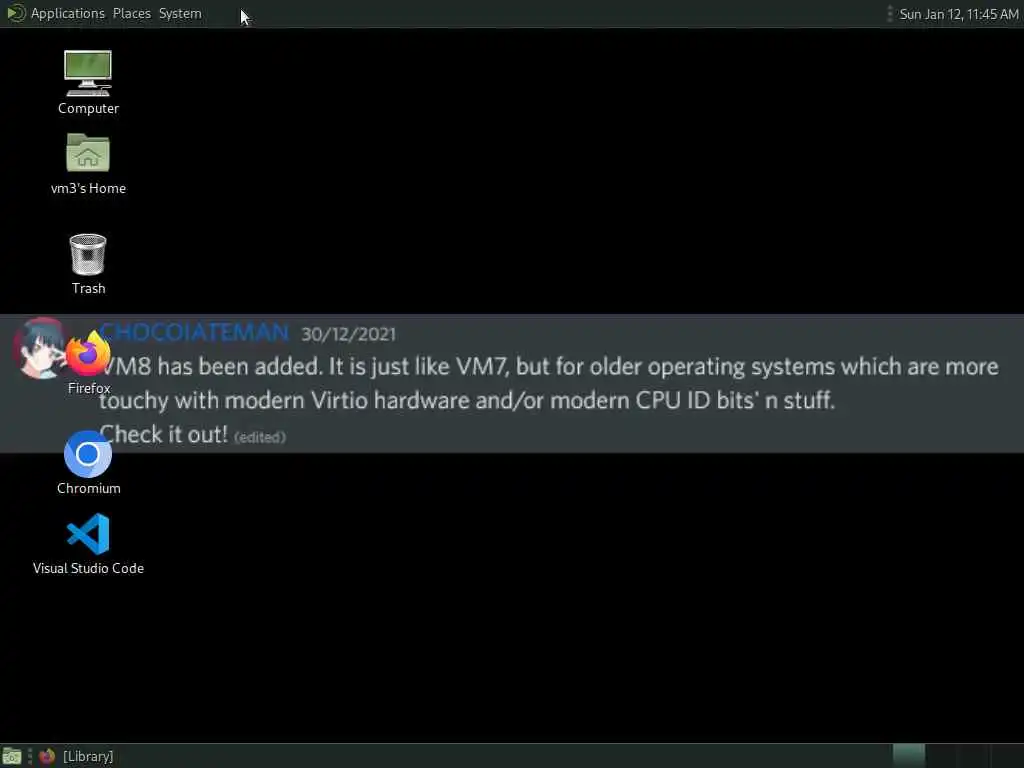Click the Show Desktop button in bottom panel
1024x768 pixels.
(12, 756)
